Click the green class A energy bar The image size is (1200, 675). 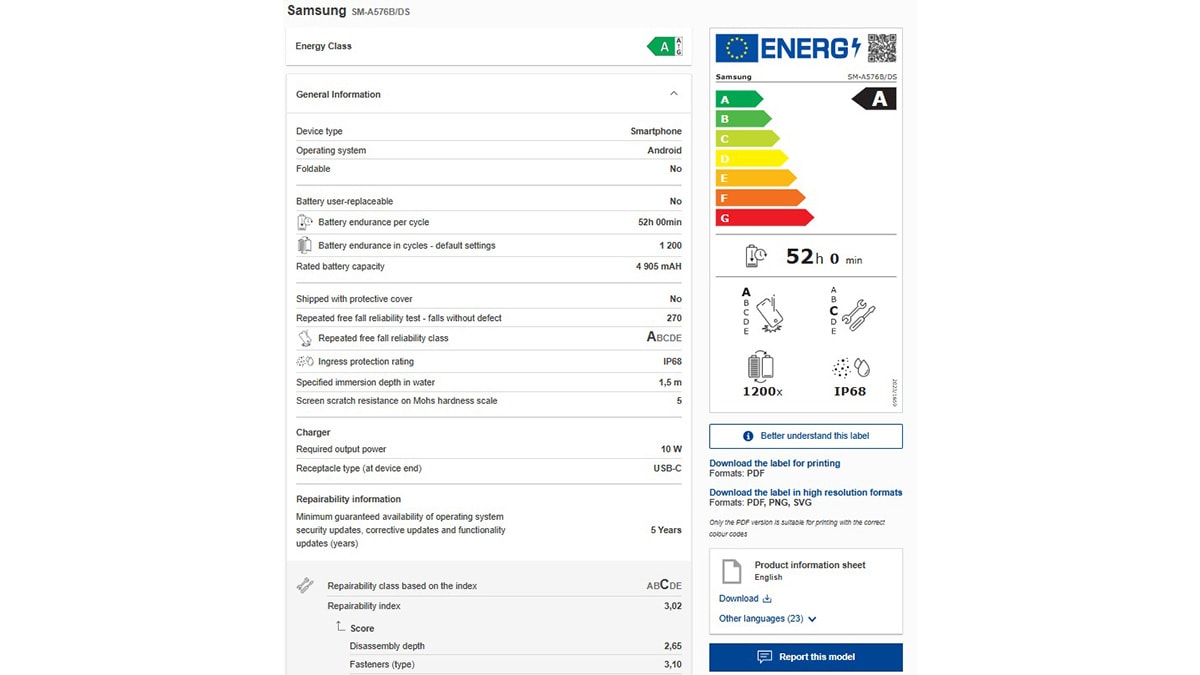[x=738, y=99]
